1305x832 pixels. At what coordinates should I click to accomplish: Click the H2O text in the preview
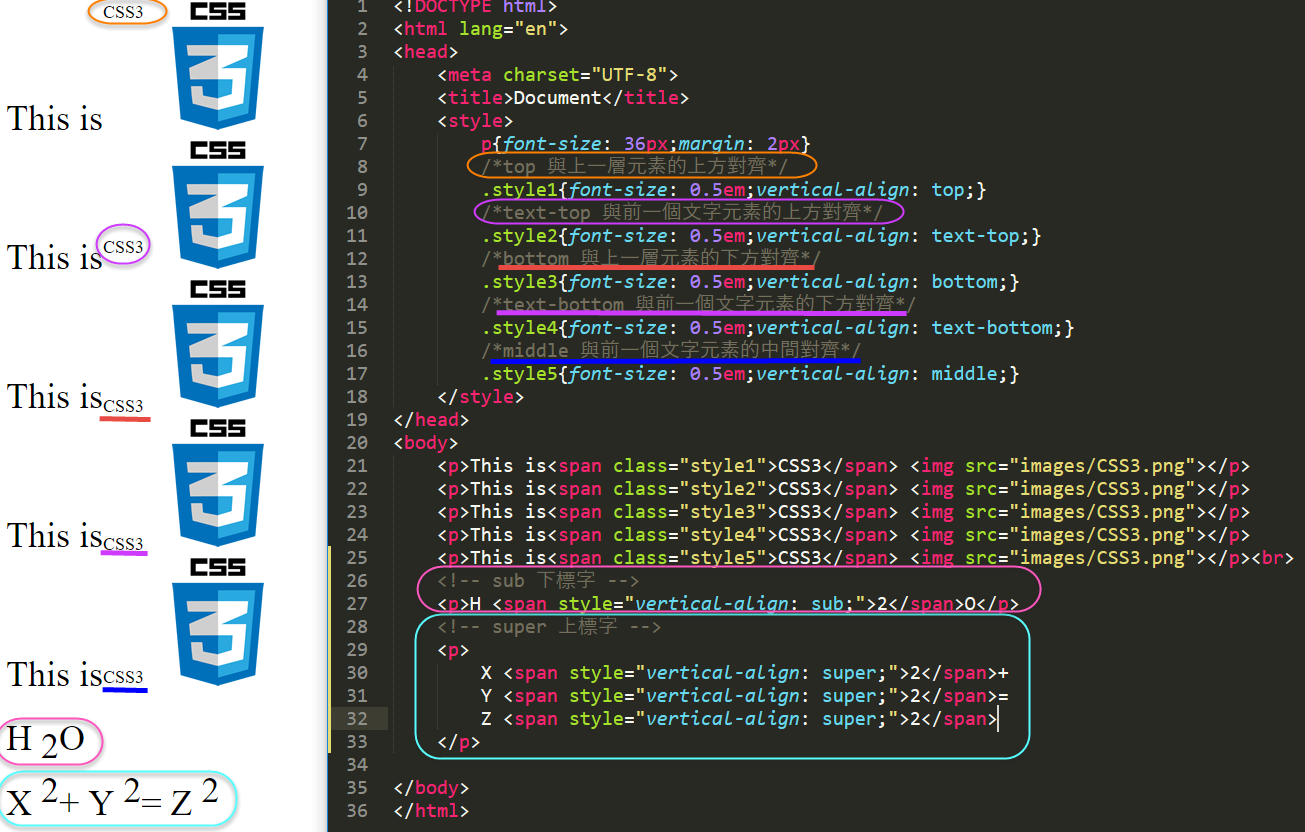pos(45,741)
